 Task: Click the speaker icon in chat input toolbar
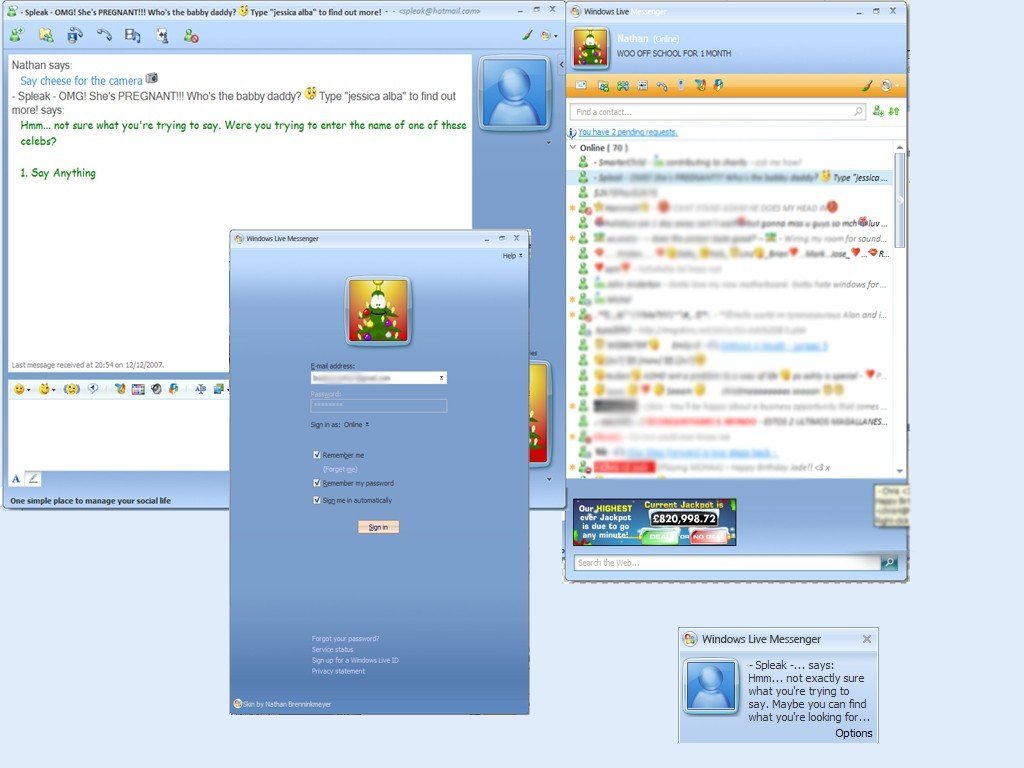tap(156, 389)
